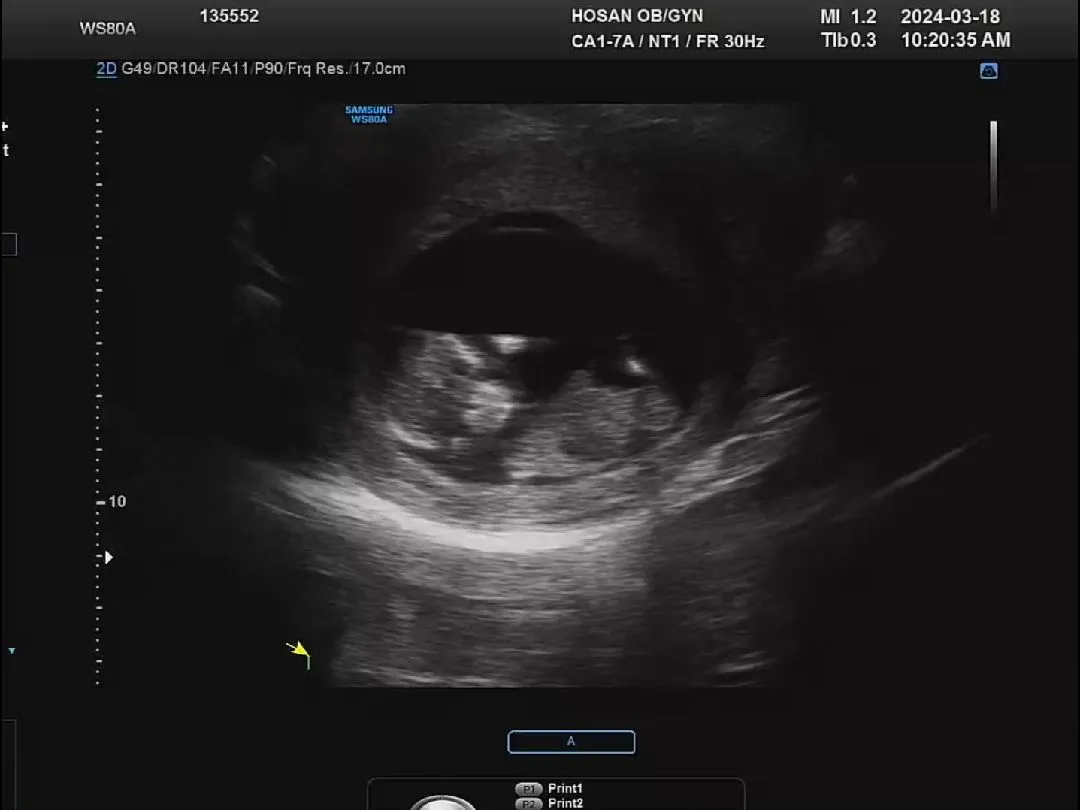Click the Print1 label

coord(565,789)
